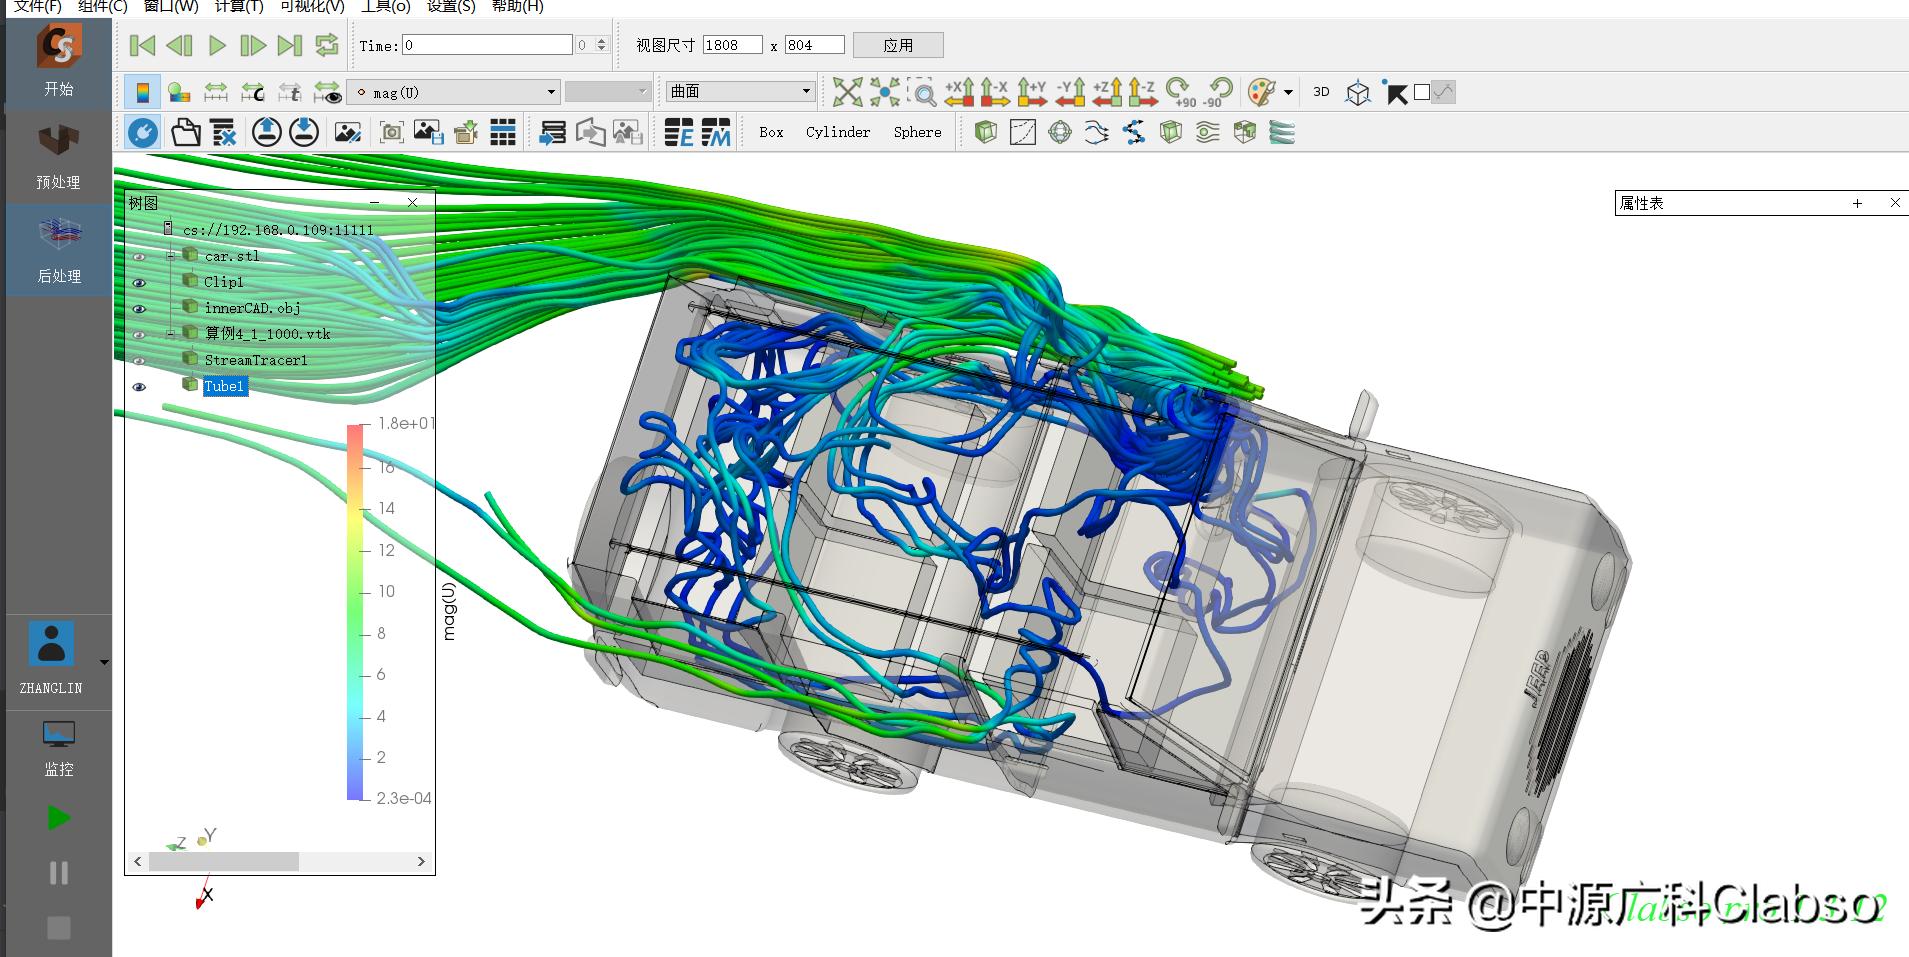Save the image to disk

click(428, 132)
